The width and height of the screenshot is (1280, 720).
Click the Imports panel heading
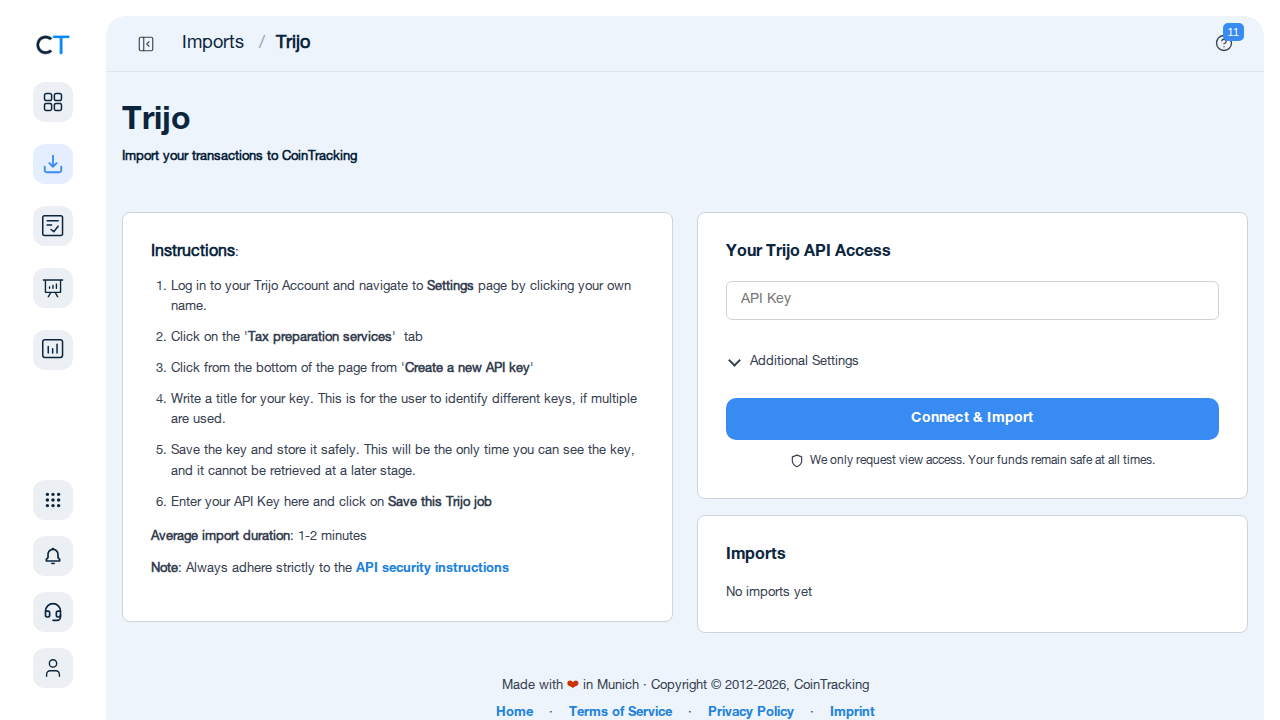(756, 554)
